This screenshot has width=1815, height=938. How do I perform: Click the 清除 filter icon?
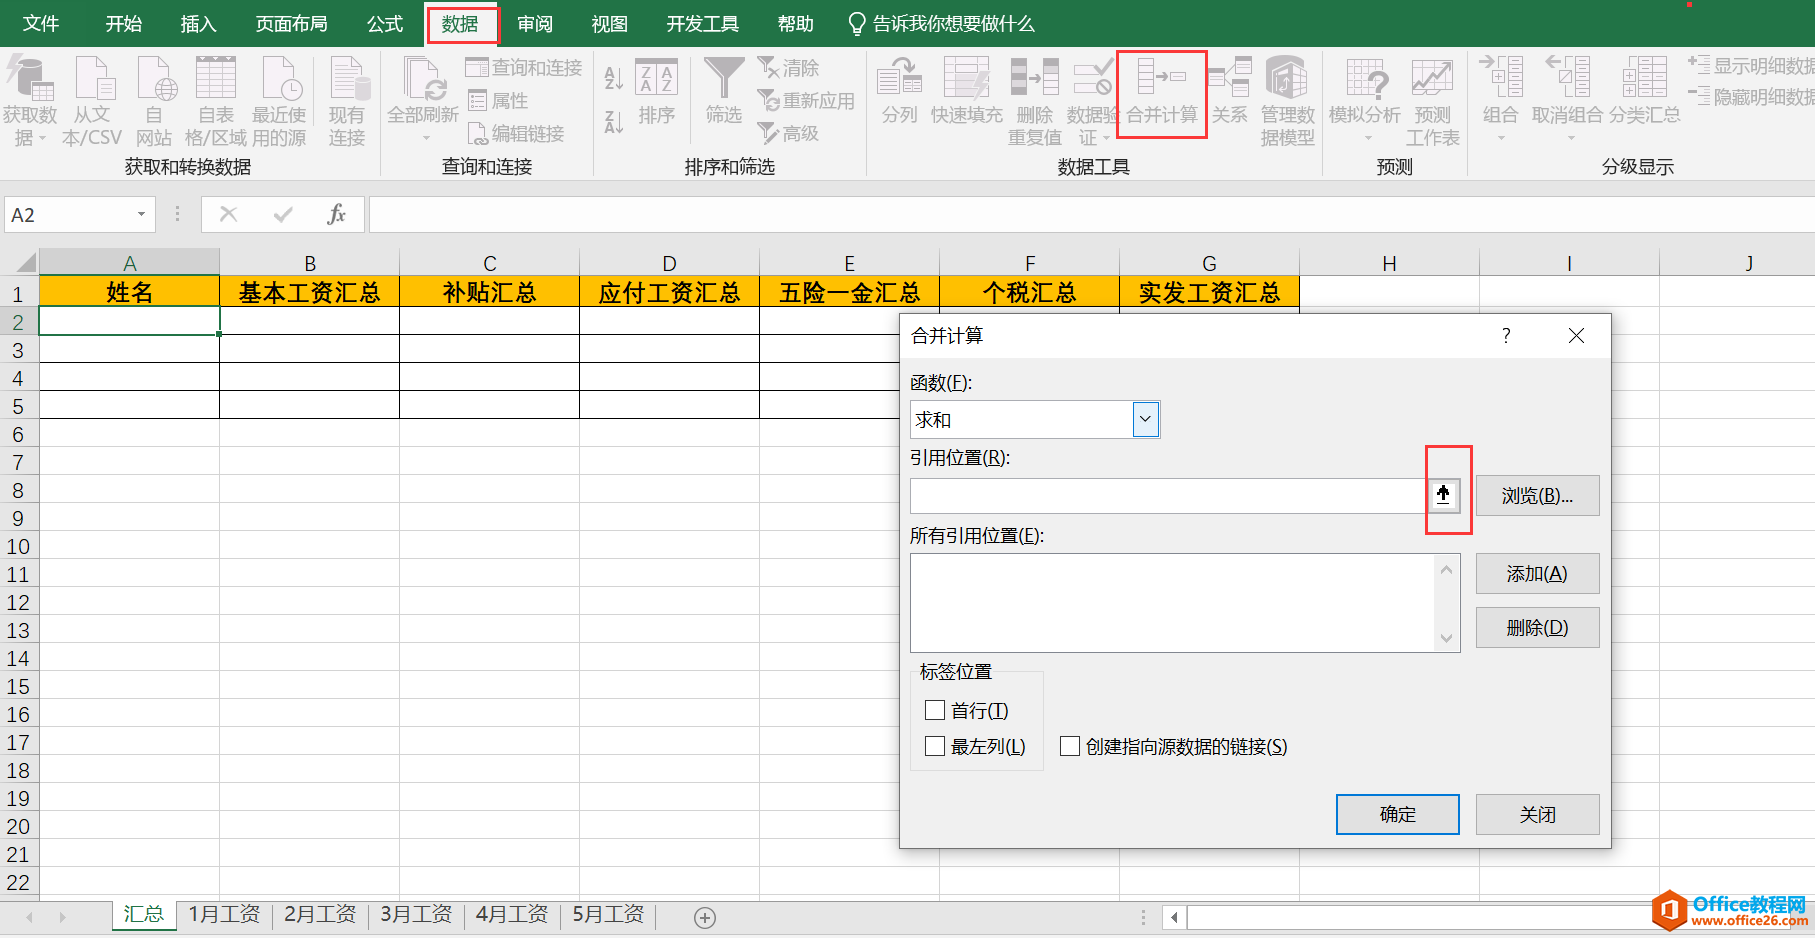[x=788, y=67]
